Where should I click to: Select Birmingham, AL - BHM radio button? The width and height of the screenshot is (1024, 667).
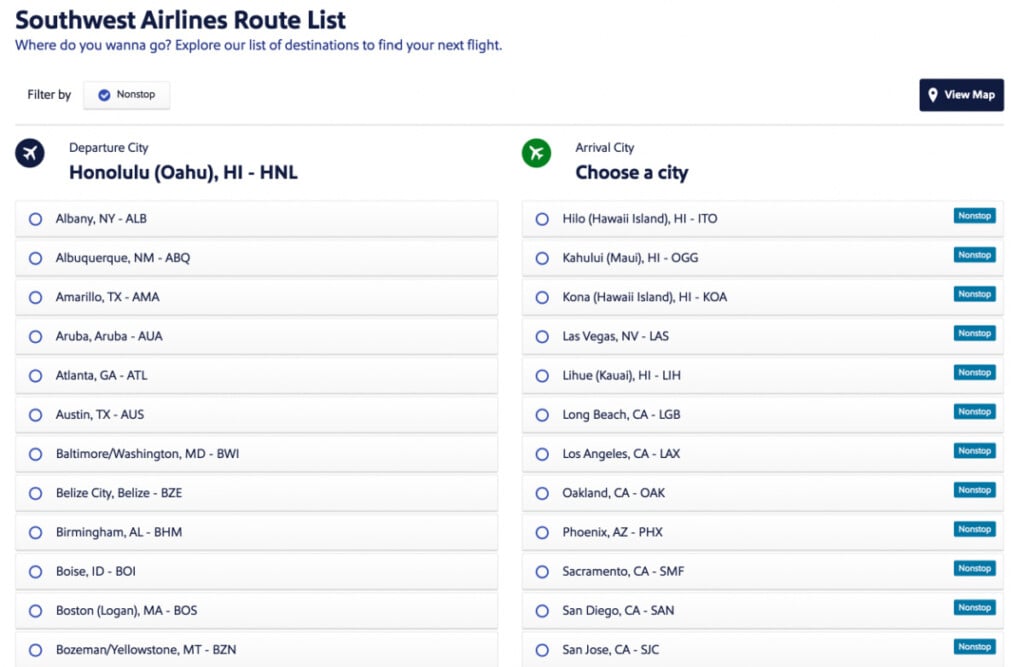pos(35,532)
